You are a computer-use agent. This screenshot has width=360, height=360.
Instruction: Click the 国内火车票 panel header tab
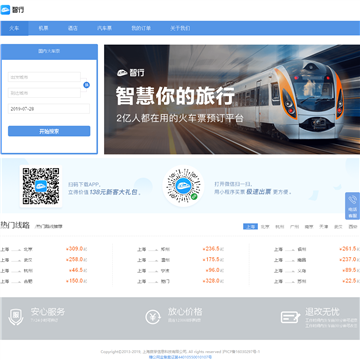click(x=49, y=51)
